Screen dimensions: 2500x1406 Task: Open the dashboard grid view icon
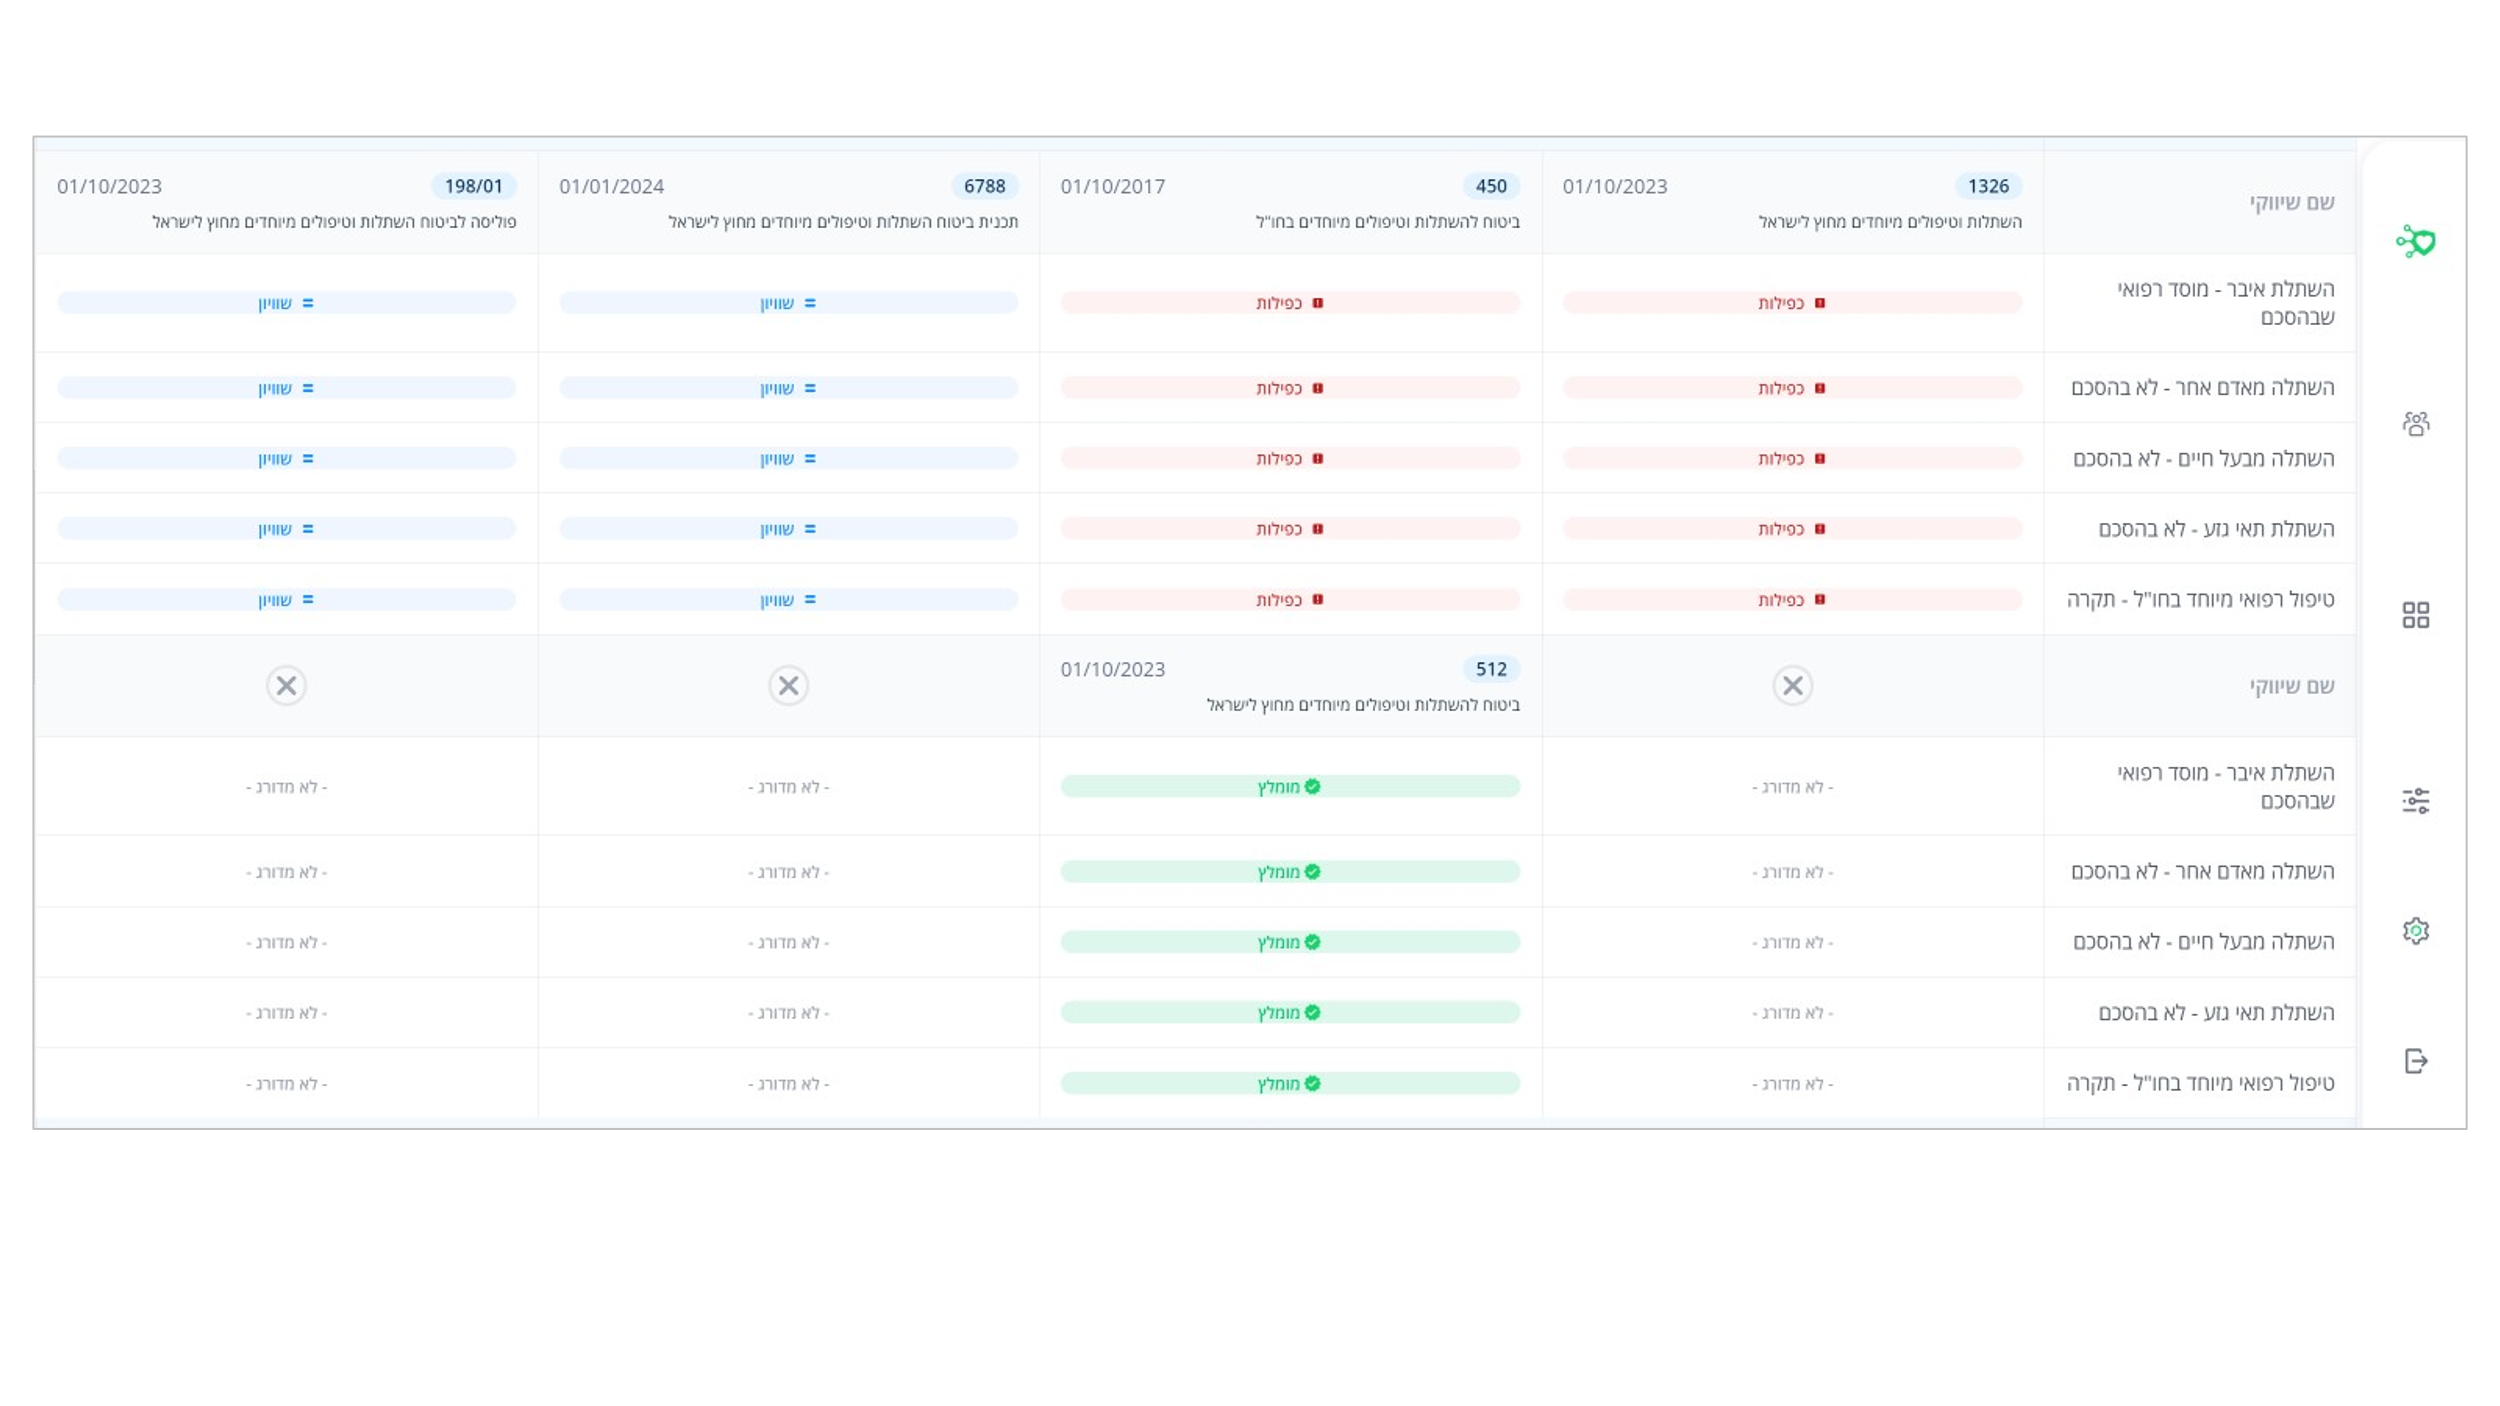(2417, 616)
